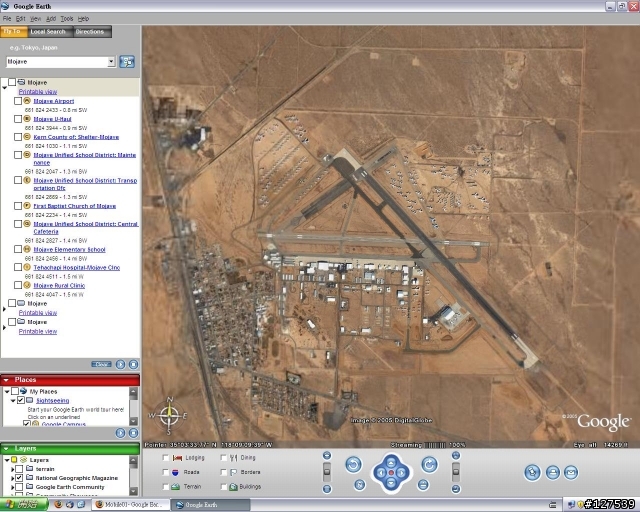Rotate the view counter-clockwise

pos(353,464)
